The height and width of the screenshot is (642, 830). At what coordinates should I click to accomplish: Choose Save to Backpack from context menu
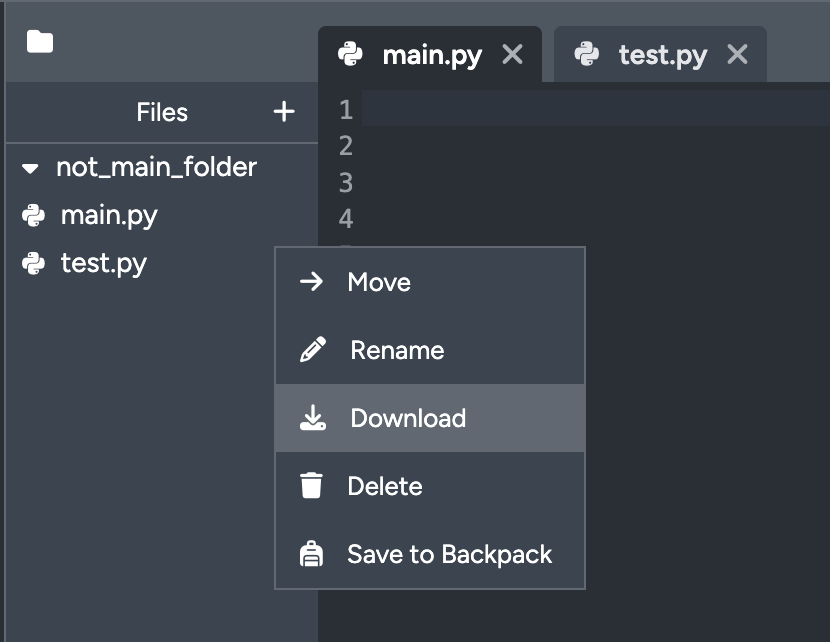tap(449, 554)
